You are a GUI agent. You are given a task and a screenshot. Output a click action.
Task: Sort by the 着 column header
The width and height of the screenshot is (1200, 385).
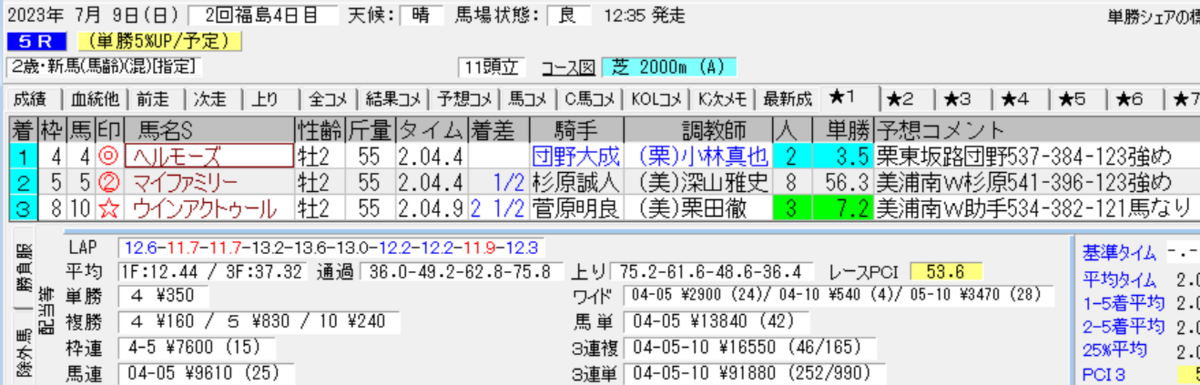click(x=22, y=131)
